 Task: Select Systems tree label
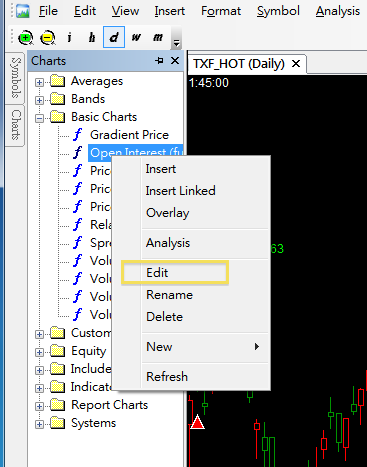click(x=93, y=423)
